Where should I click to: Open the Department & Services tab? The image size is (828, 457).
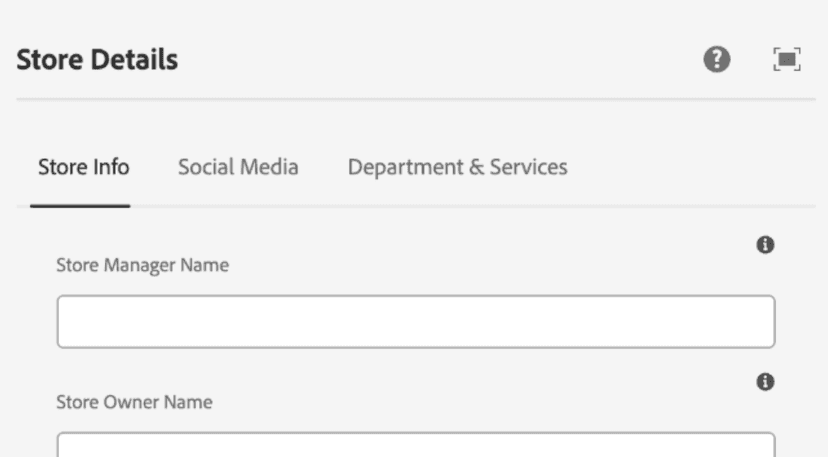pos(457,167)
